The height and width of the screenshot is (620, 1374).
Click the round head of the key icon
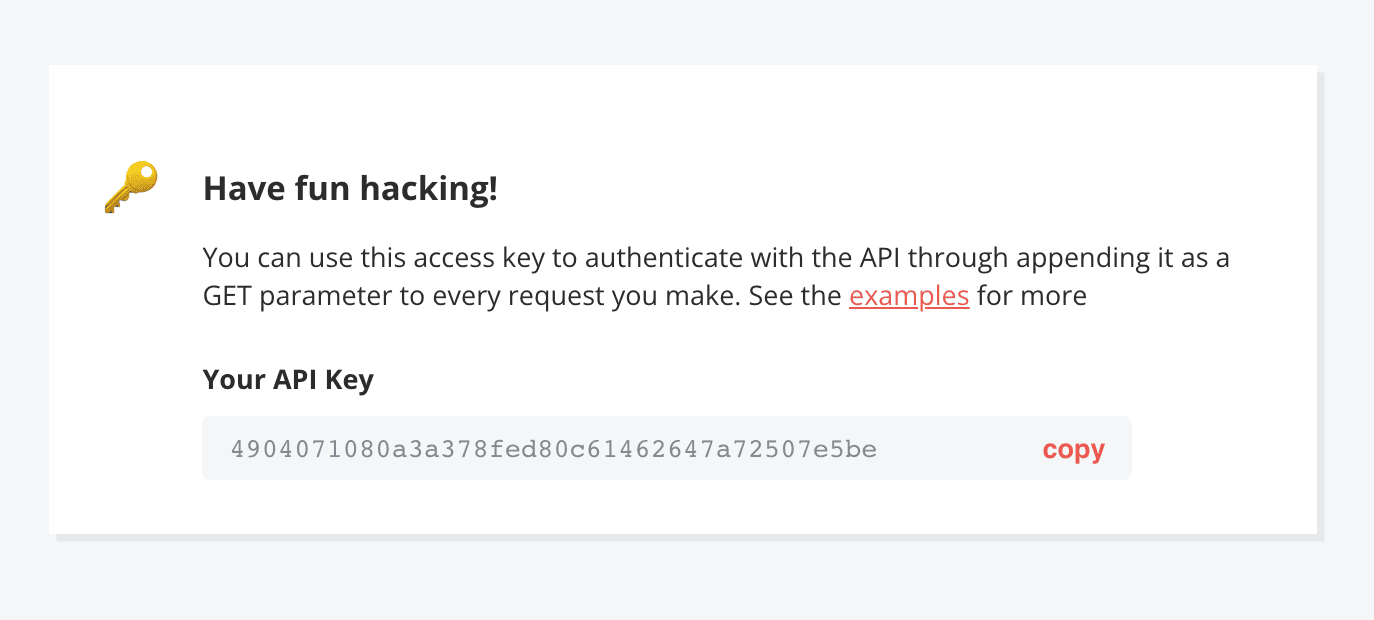click(144, 177)
